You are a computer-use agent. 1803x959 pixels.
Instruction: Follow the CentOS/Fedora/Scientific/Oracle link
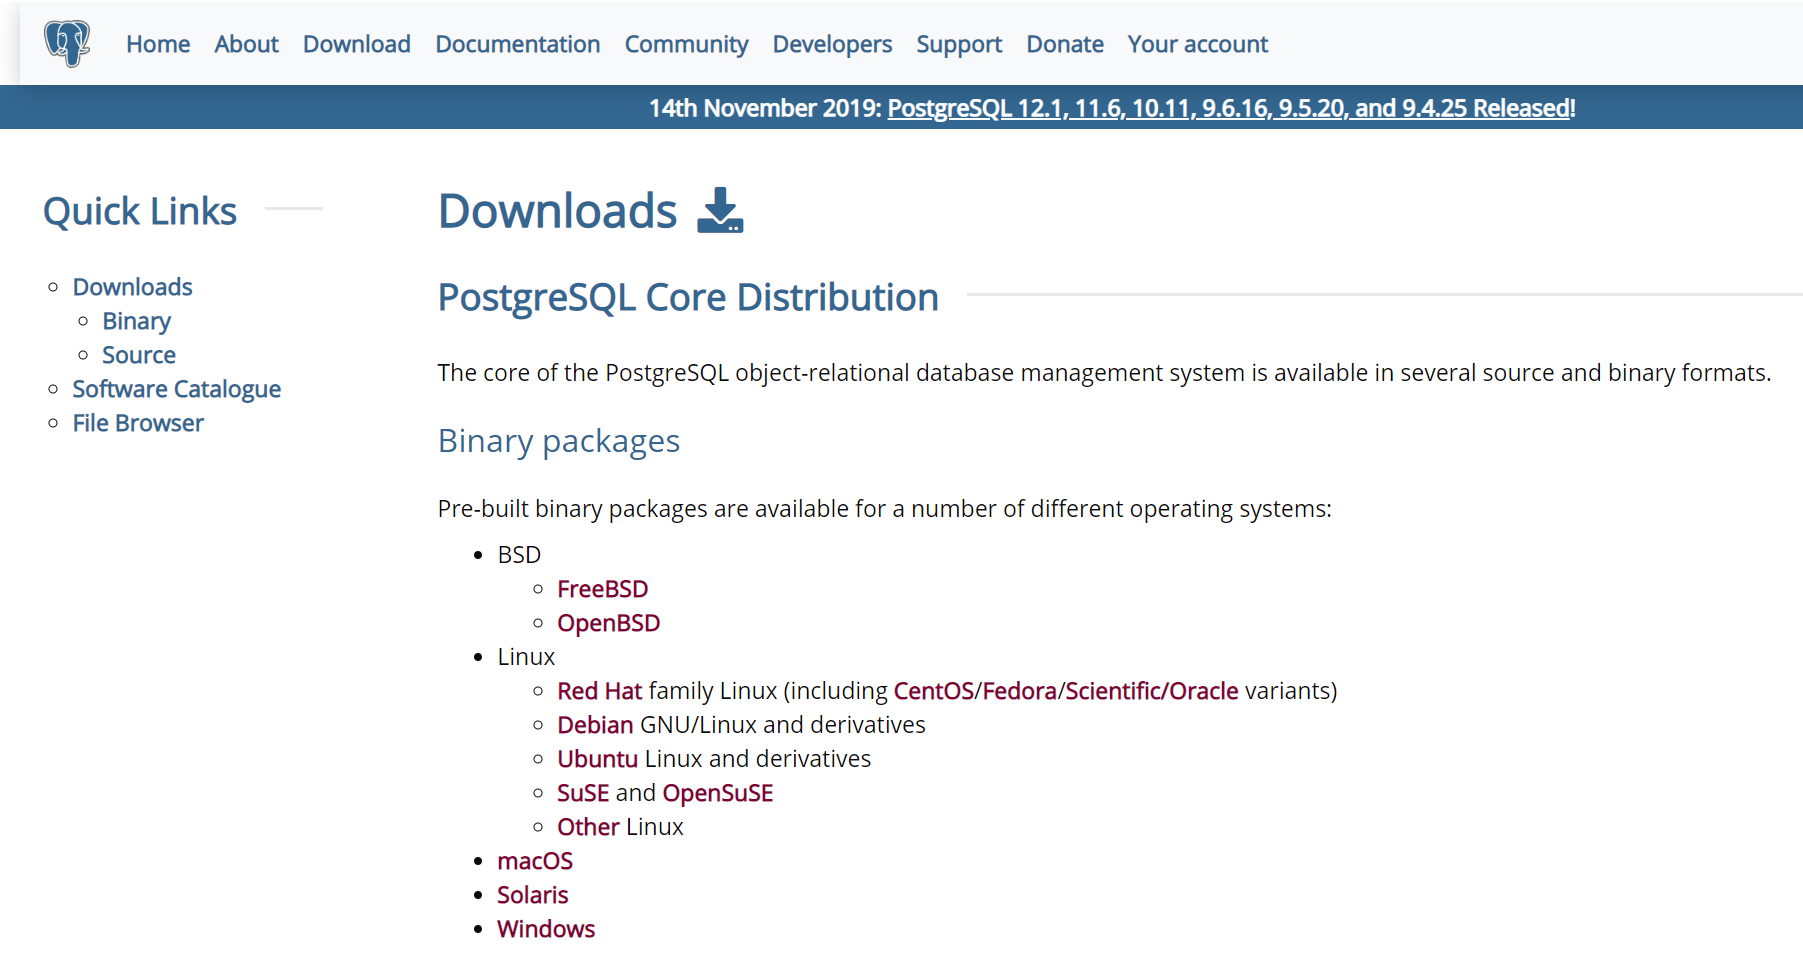tap(1066, 691)
